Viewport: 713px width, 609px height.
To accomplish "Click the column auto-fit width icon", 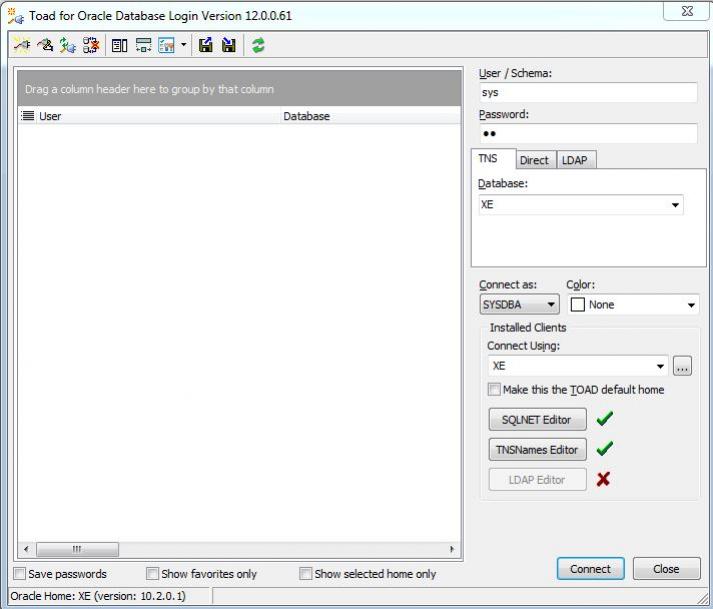I will (143, 45).
